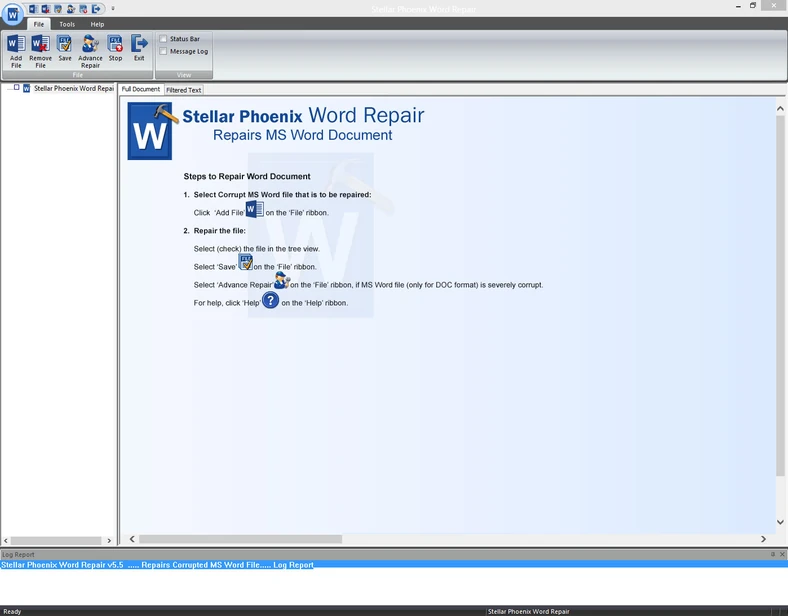Select the File ribbon tab
The image size is (788, 616).
(39, 24)
